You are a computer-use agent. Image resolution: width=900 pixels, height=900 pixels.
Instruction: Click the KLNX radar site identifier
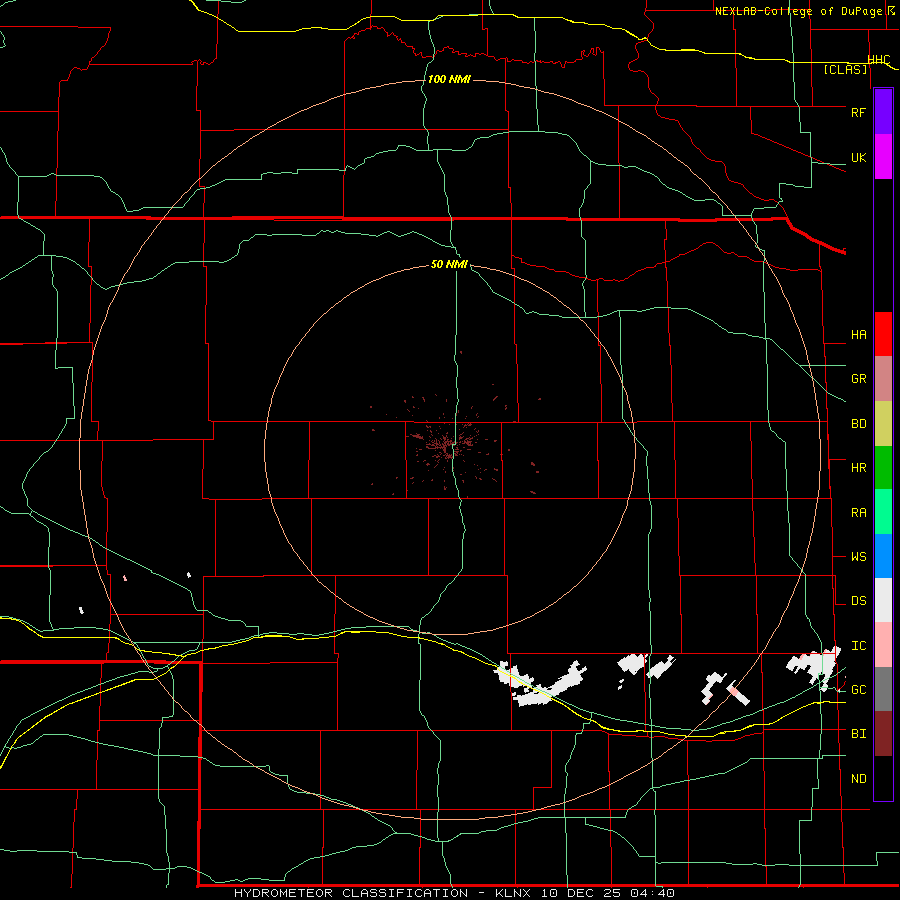pyautogui.click(x=515, y=893)
